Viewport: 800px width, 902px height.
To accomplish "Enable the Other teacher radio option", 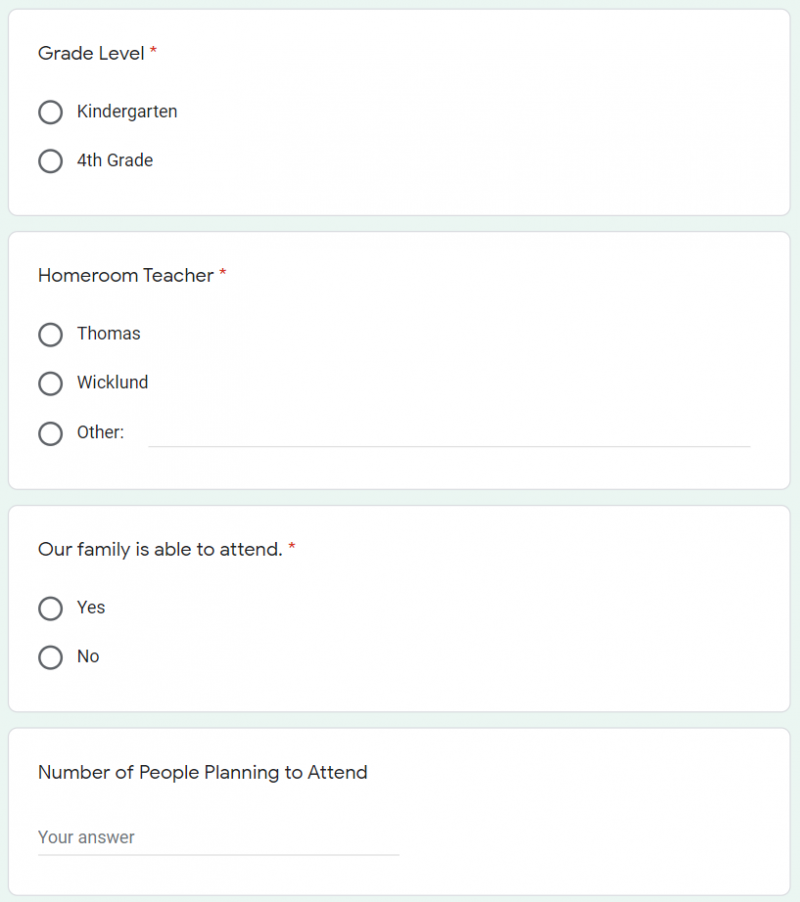I will pyautogui.click(x=50, y=433).
